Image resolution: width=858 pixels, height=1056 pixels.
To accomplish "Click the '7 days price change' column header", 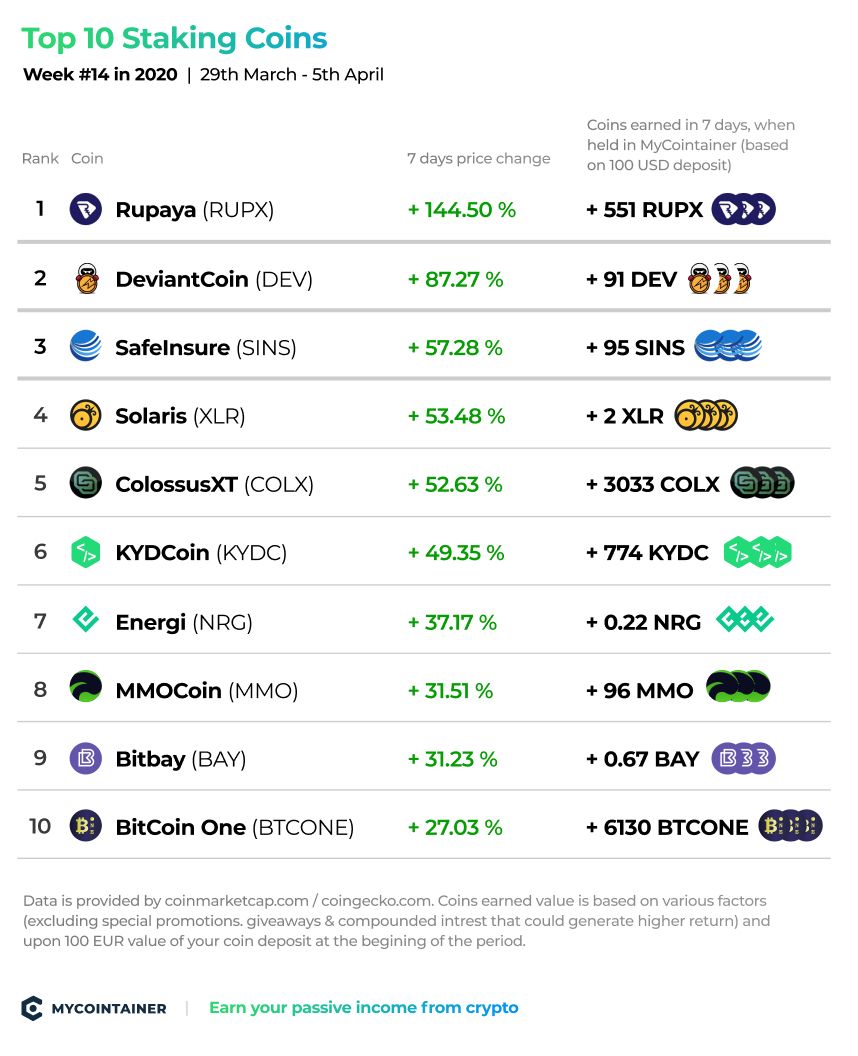I will [x=478, y=158].
